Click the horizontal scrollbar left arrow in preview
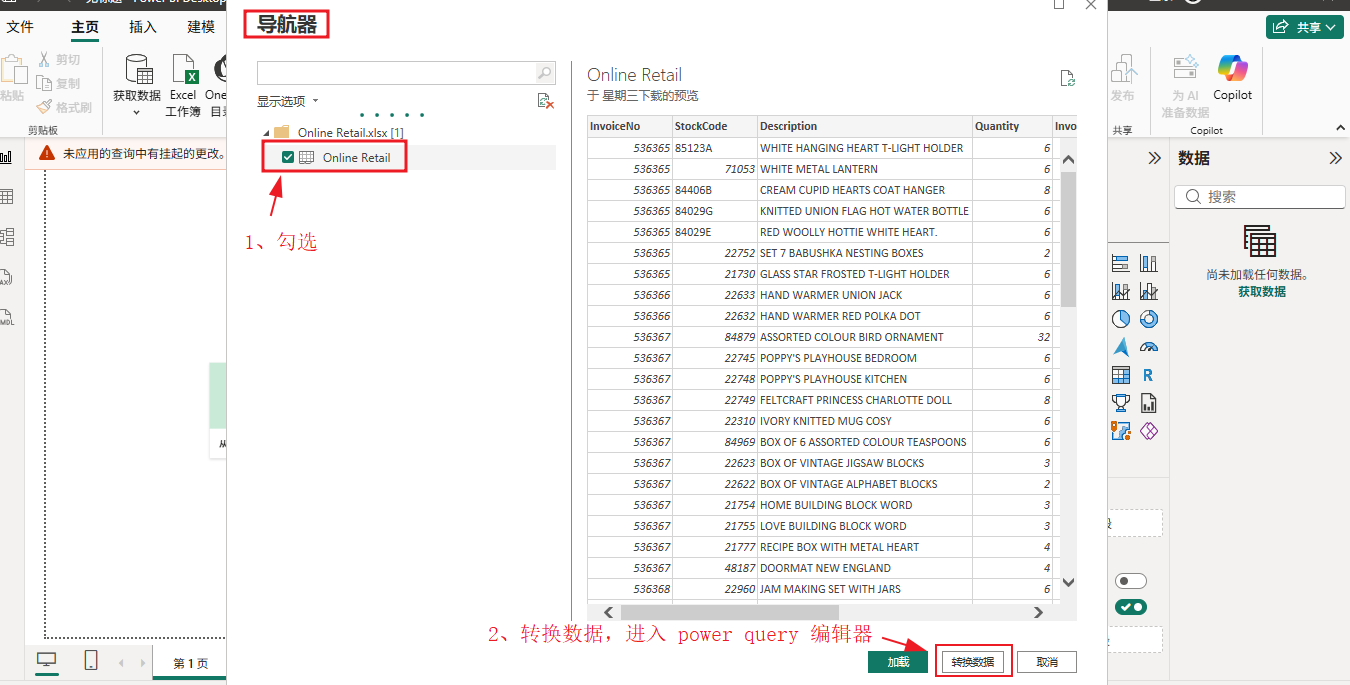Image resolution: width=1350 pixels, height=685 pixels. point(607,612)
